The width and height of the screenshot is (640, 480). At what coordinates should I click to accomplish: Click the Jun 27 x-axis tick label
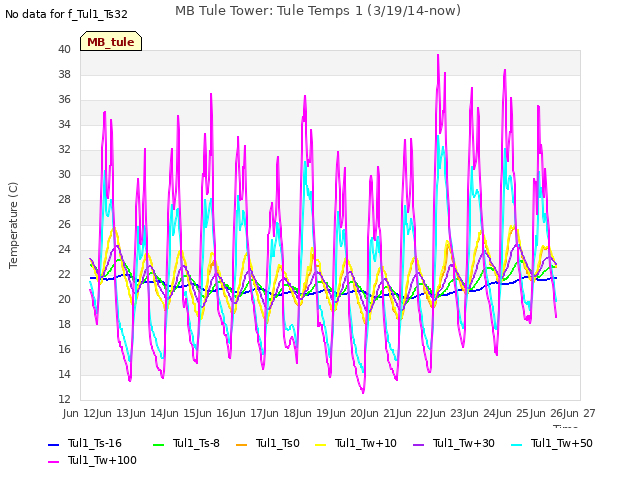(580, 413)
